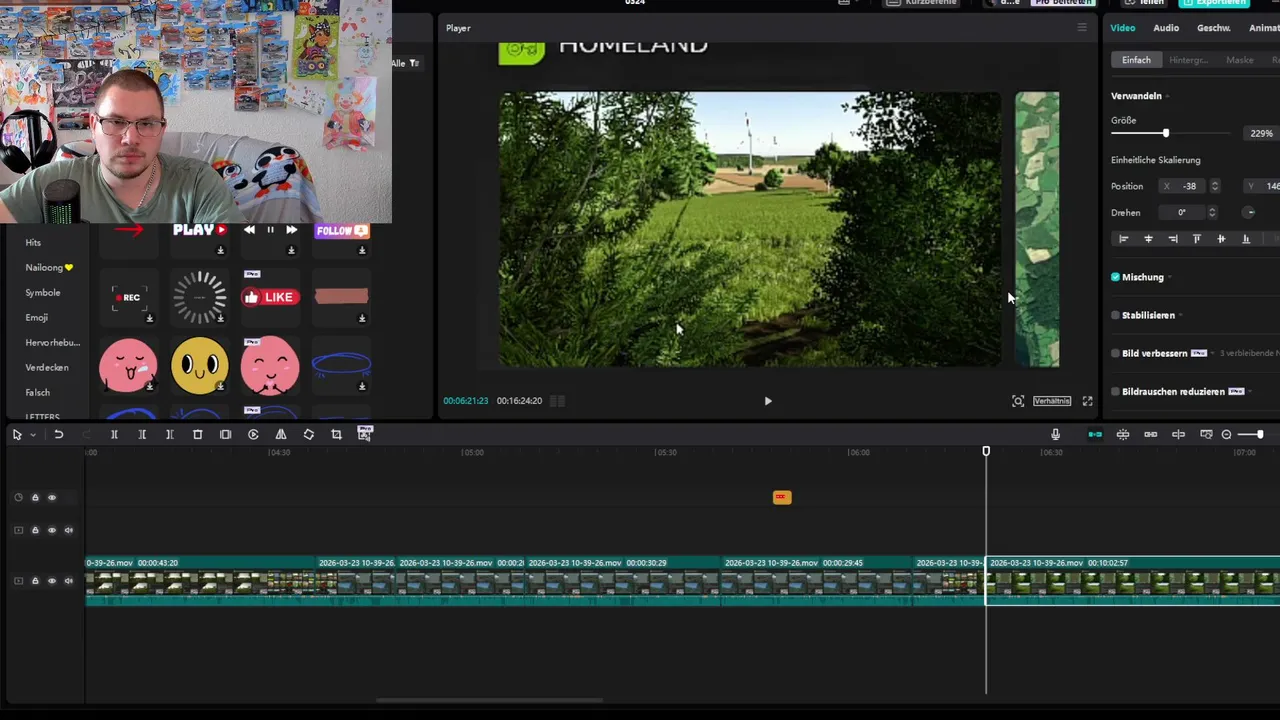The width and height of the screenshot is (1280, 720).
Task: Zoom out the timeline with minus icon
Action: pos(1227,434)
